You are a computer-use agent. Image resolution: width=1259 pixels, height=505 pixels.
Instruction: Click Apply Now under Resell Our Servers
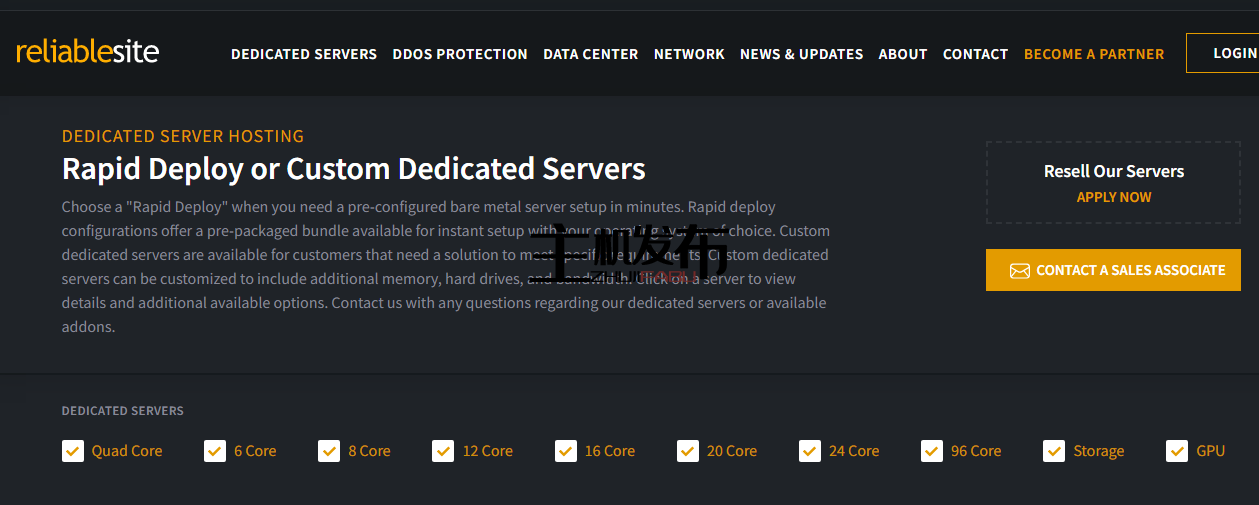pyautogui.click(x=1113, y=197)
